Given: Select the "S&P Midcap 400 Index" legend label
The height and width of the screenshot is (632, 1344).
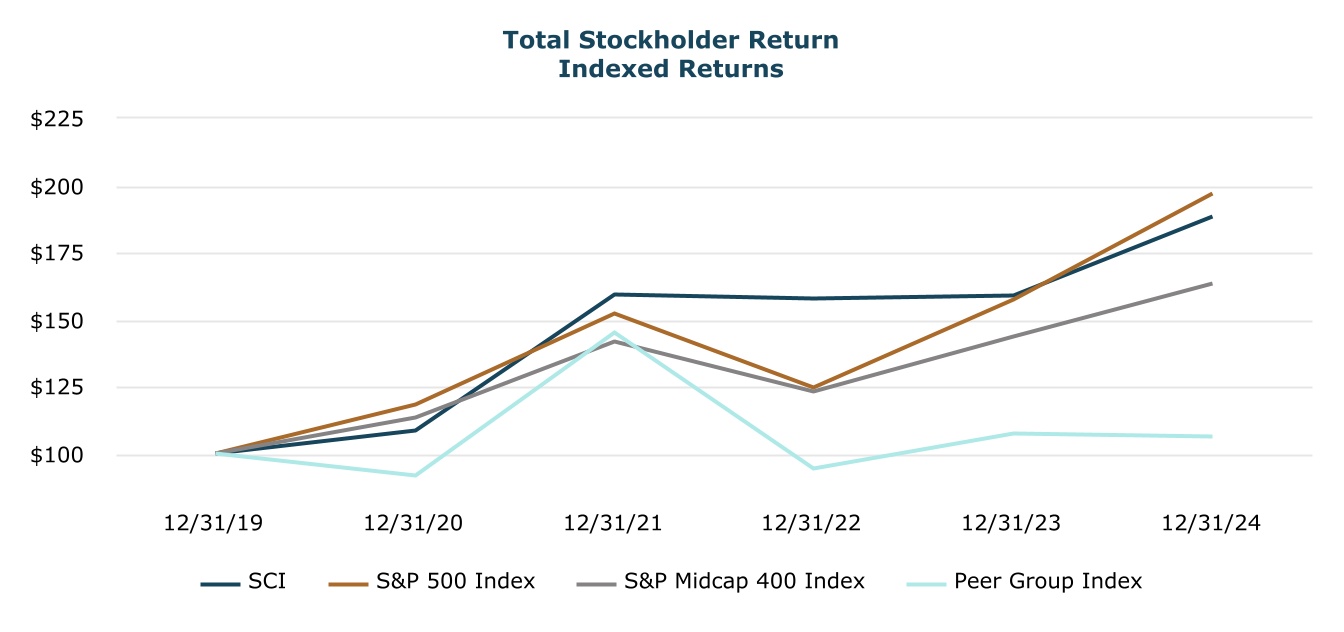Looking at the screenshot, I should coord(745,581).
